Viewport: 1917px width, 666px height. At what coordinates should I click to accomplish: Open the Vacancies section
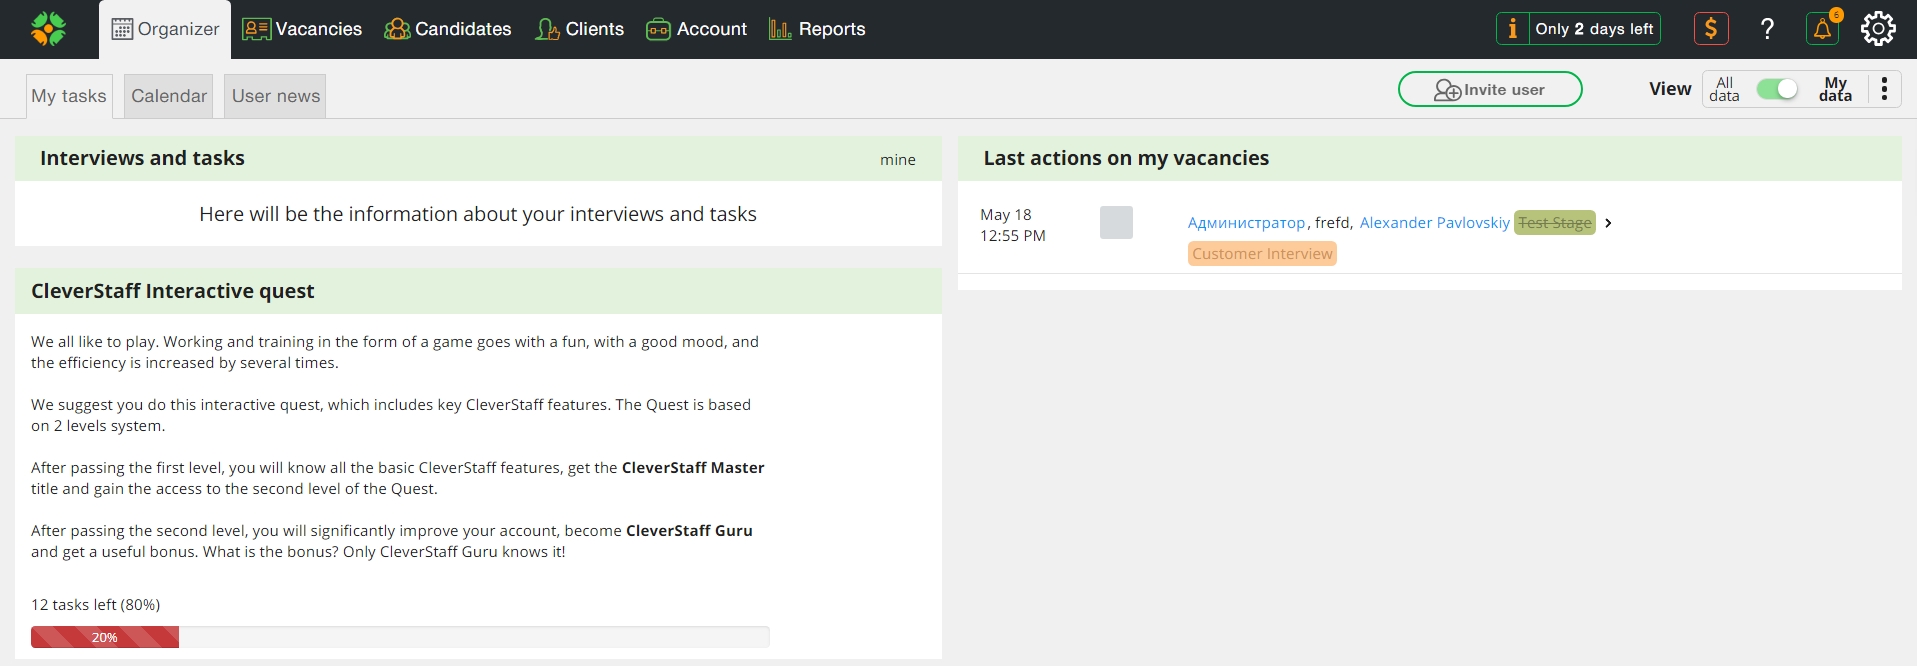pos(302,29)
